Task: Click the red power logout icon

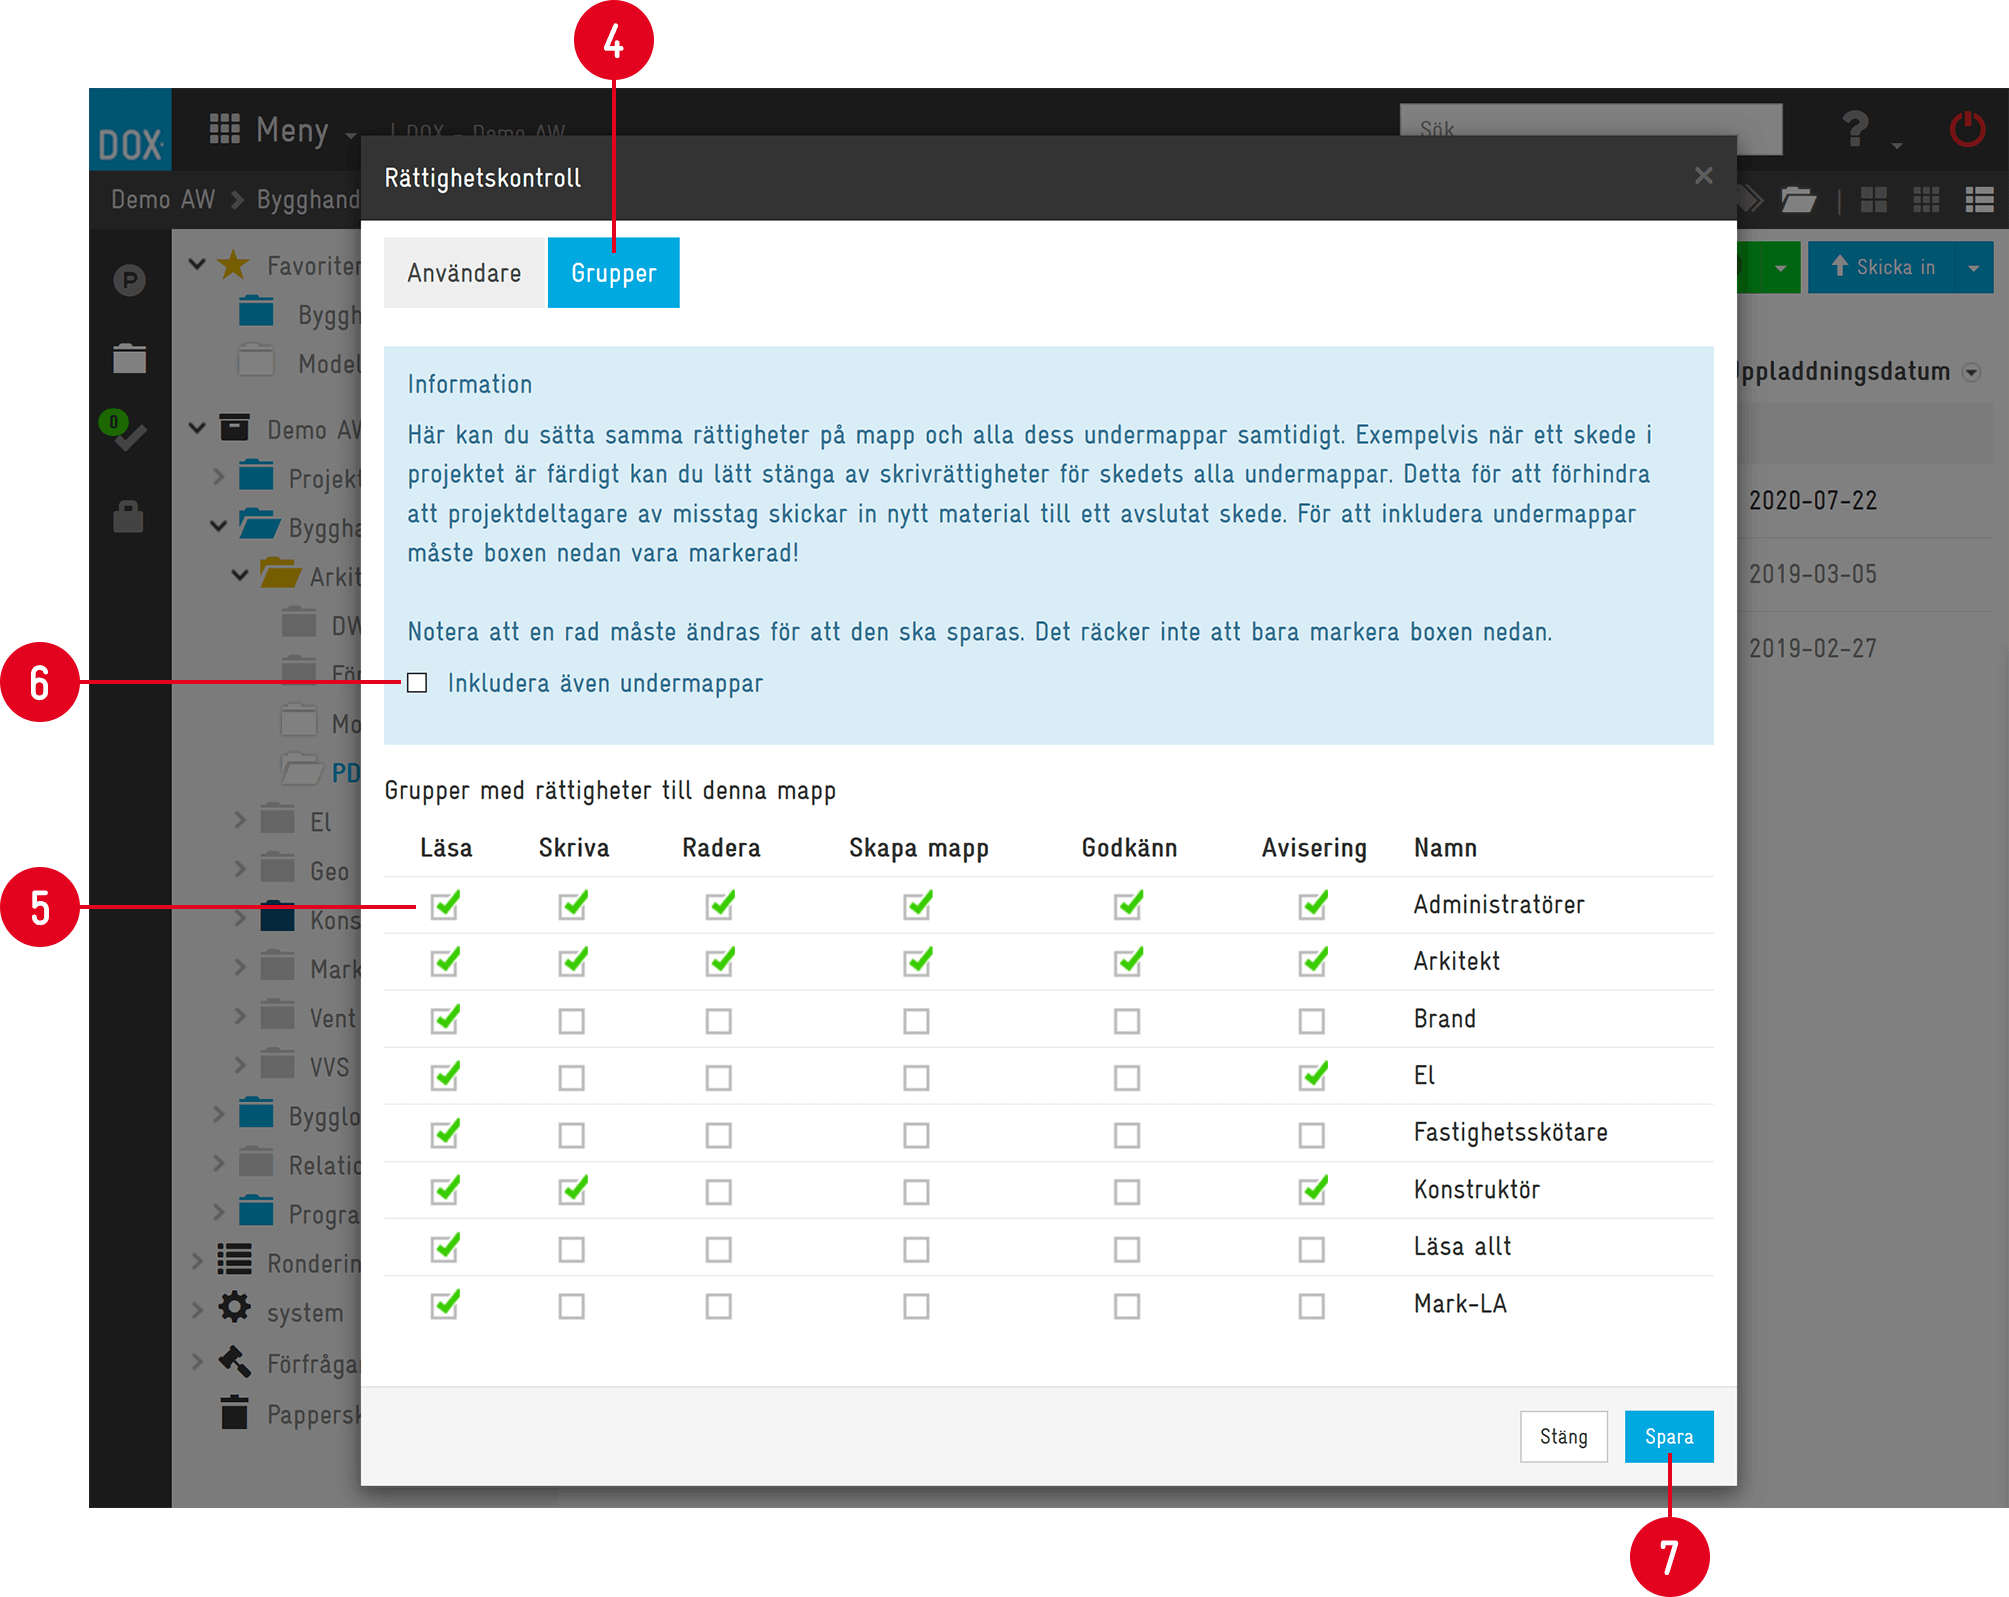Action: point(1966,131)
